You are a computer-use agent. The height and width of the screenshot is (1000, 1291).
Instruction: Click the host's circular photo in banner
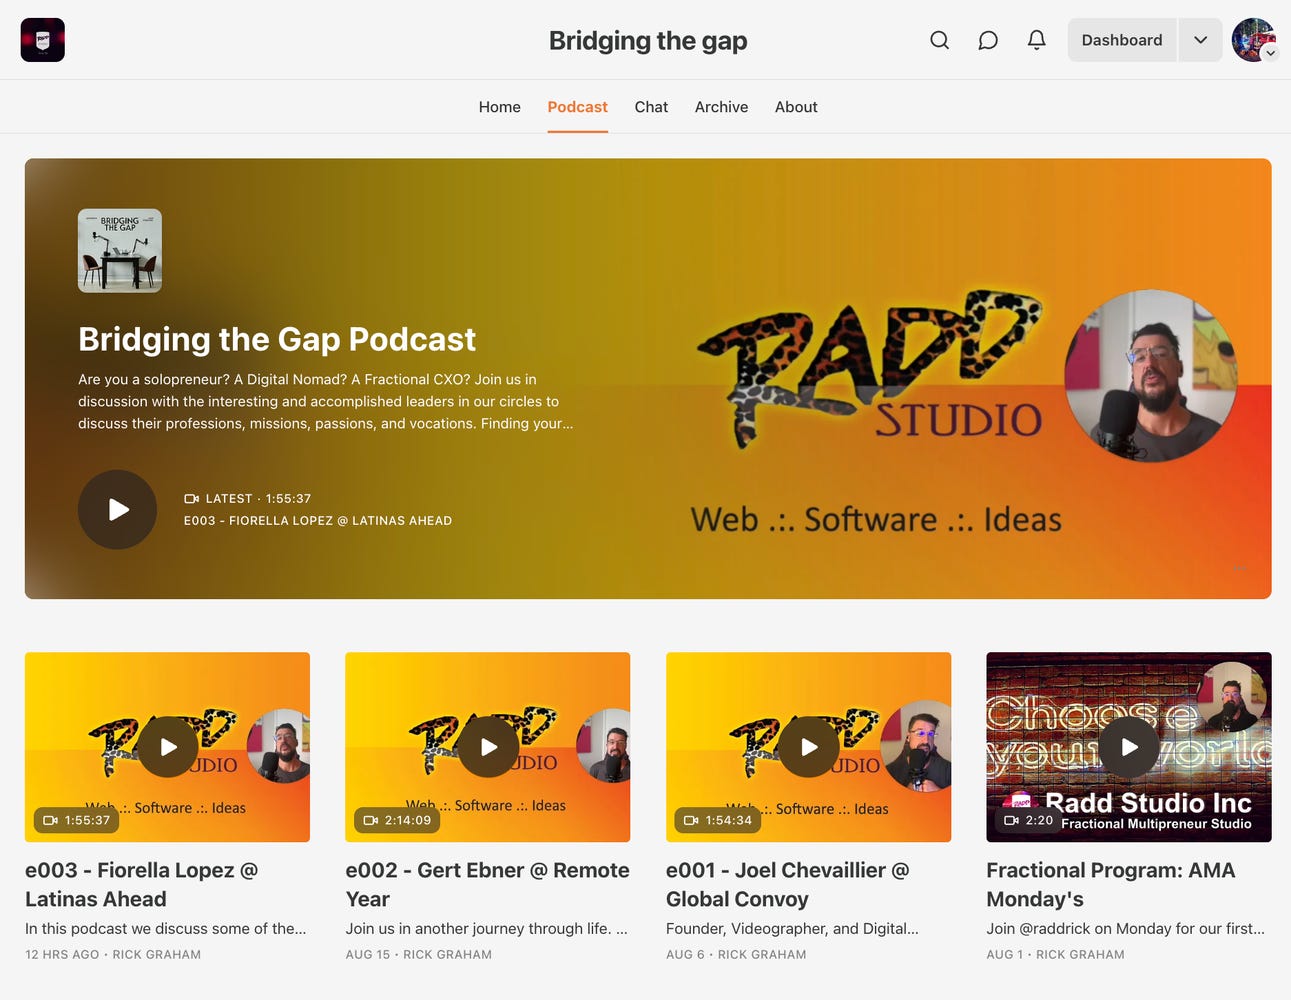pos(1151,376)
